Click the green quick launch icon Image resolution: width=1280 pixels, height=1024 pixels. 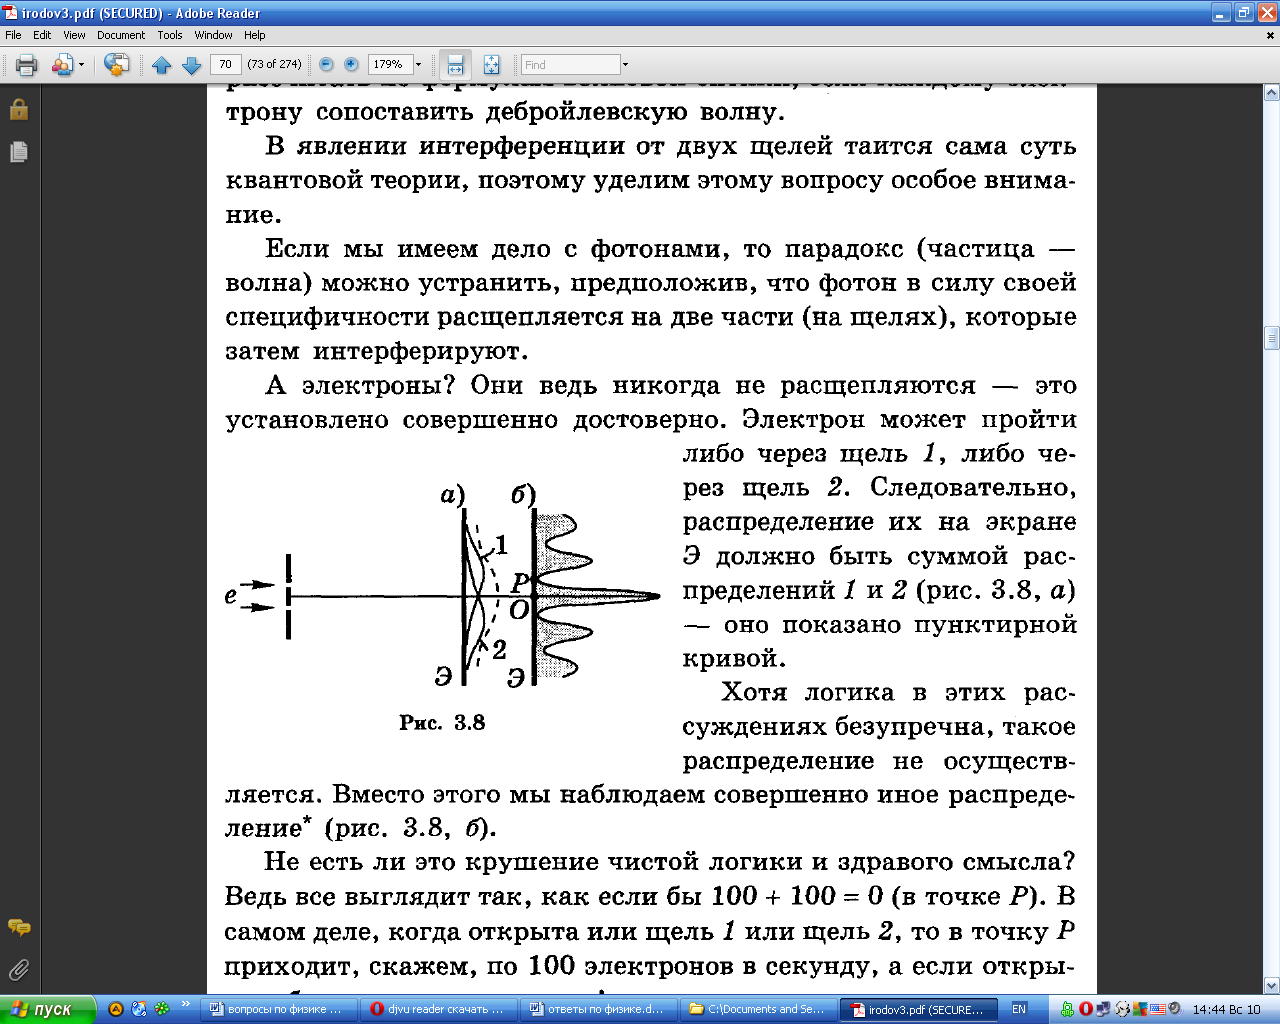coord(161,1009)
